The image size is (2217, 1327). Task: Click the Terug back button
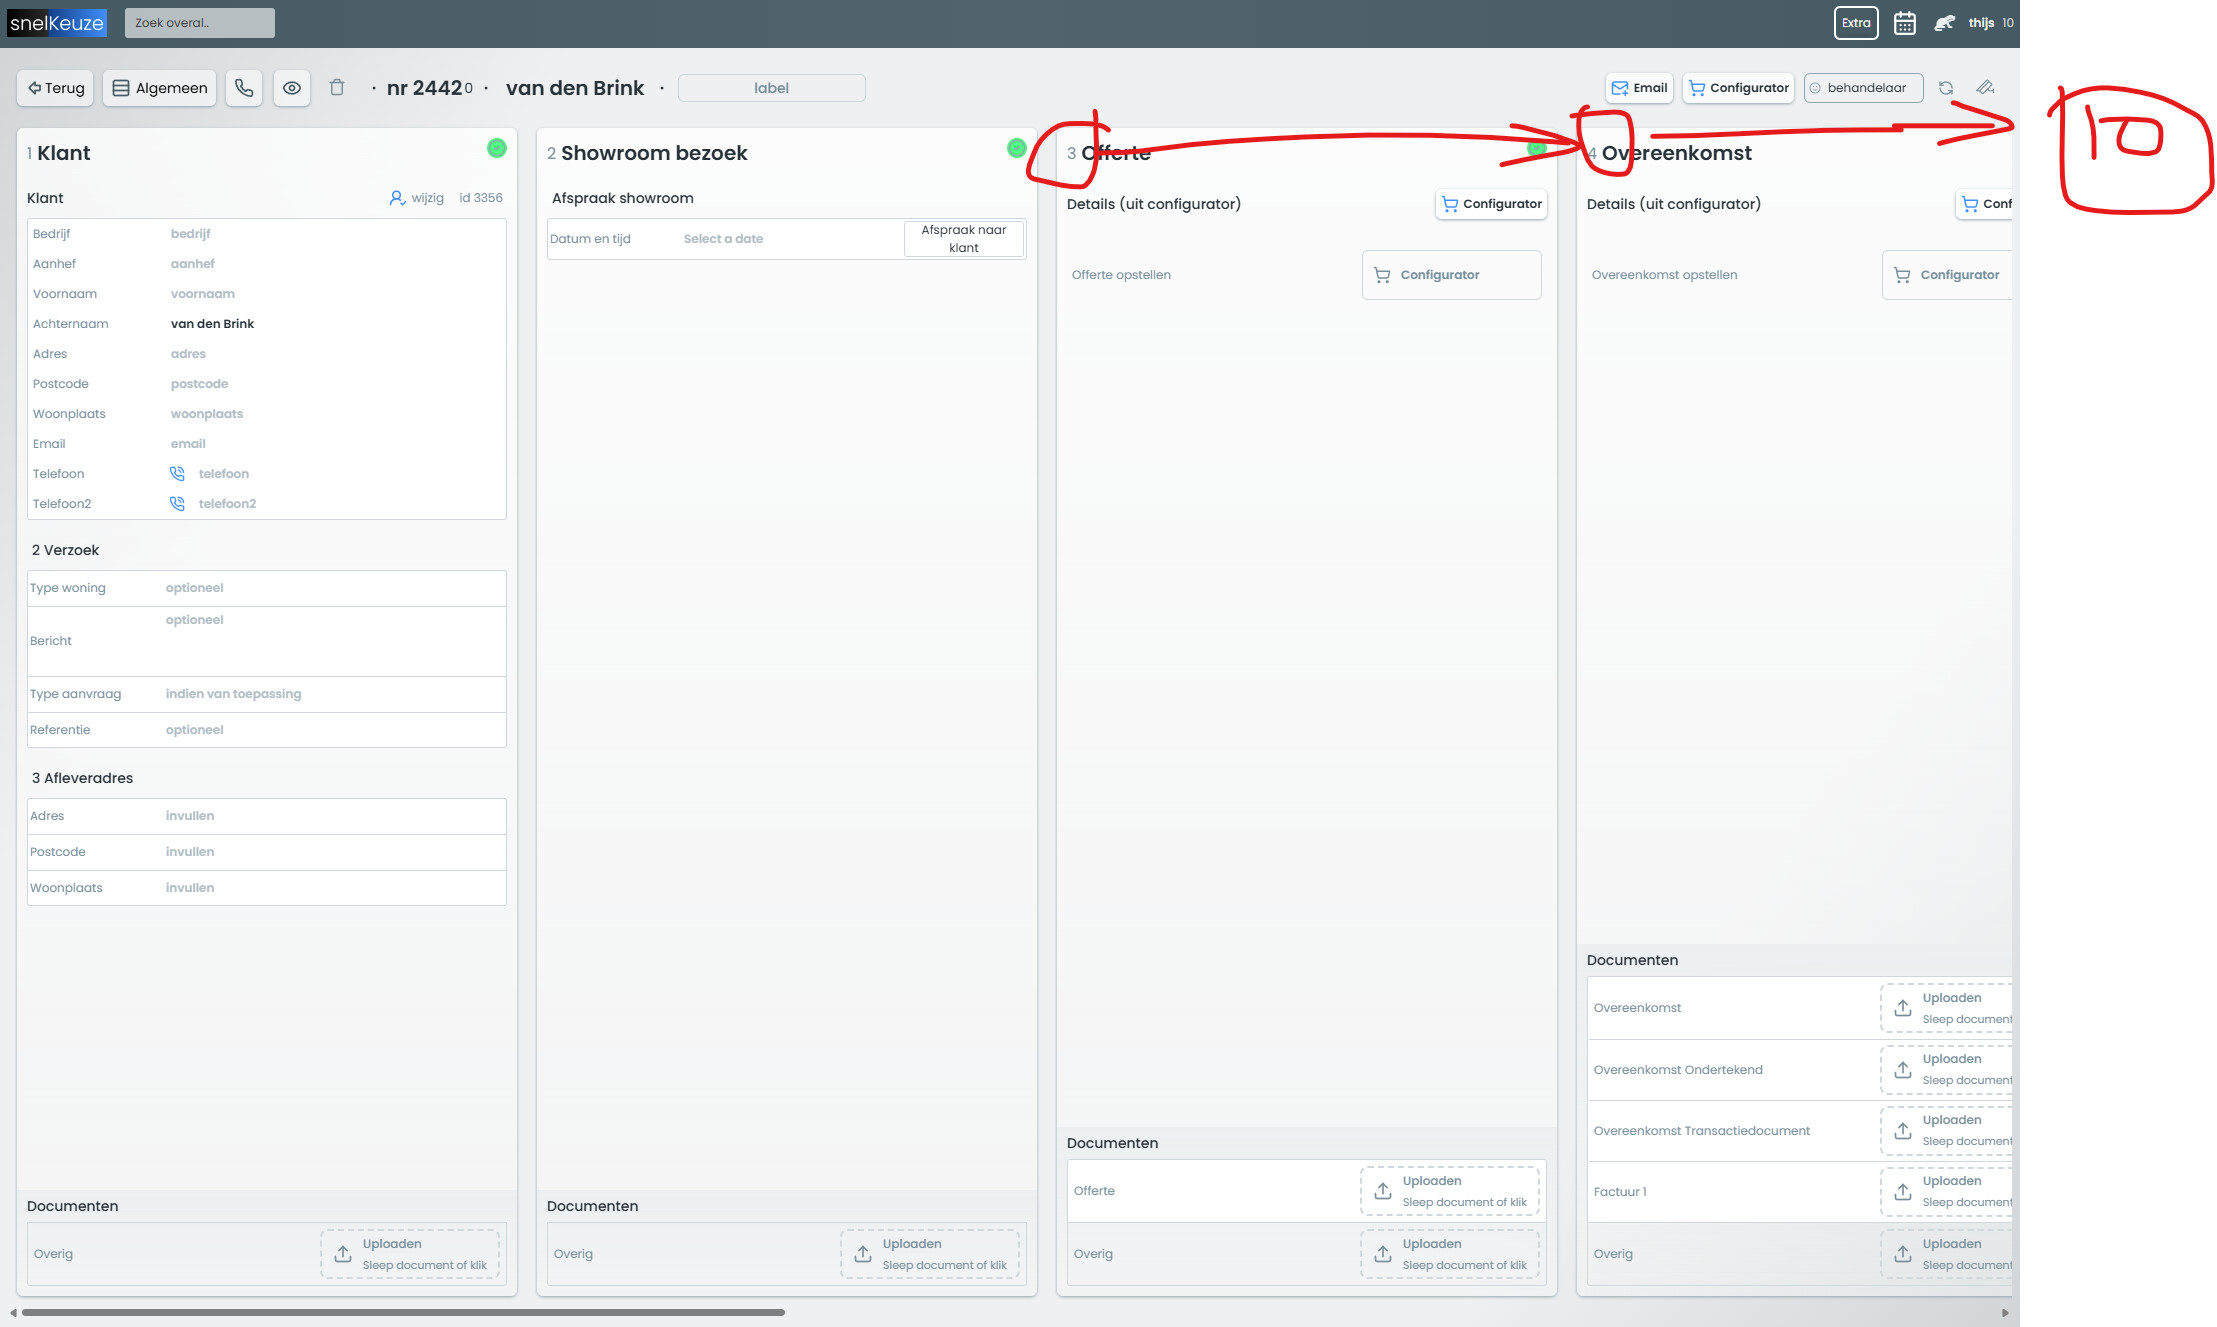tap(56, 88)
